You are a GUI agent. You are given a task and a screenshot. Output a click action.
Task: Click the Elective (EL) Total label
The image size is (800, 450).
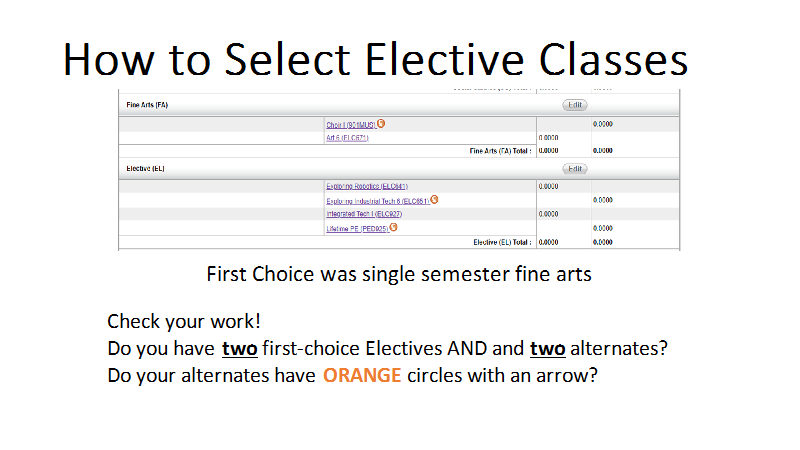coord(503,242)
